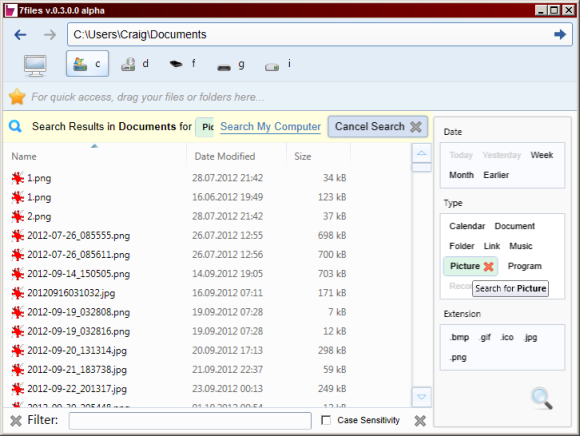This screenshot has width=580, height=436.
Task: Enable Case Sensitivity checkbox
Action: tap(326, 420)
